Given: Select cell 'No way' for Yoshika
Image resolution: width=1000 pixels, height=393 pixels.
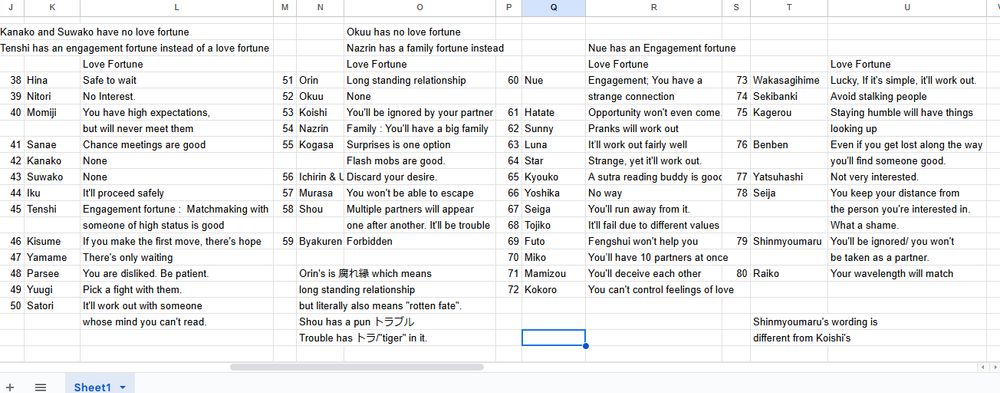Looking at the screenshot, I should tap(654, 193).
